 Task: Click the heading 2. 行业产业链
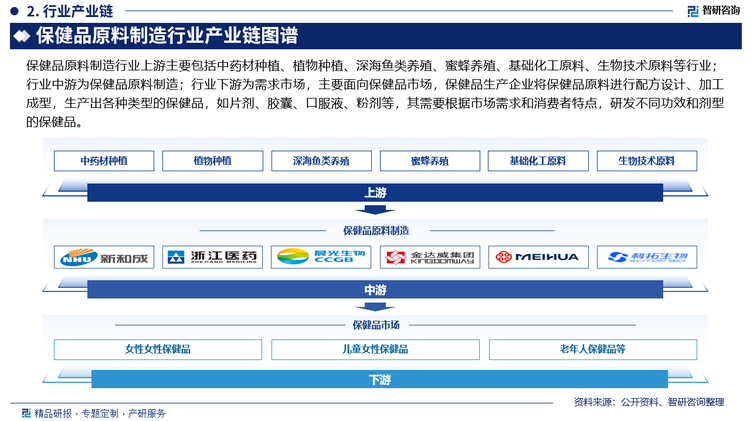tap(70, 11)
